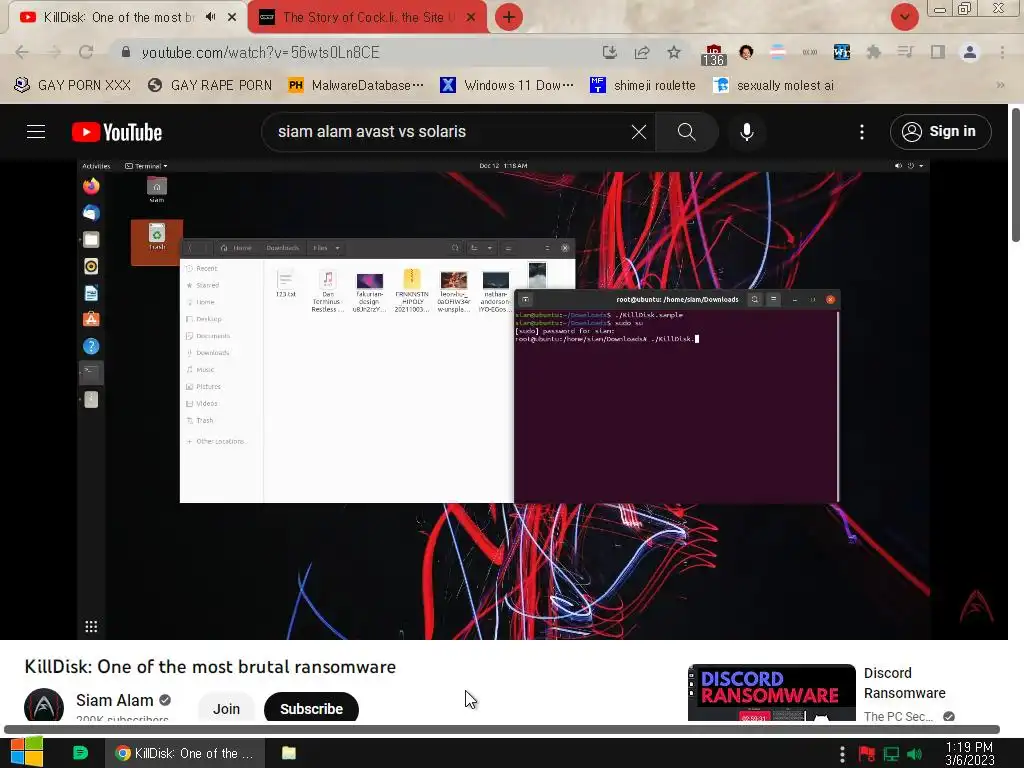Run the search with the magnifier button
Screen dimensions: 1024x768
[x=686, y=132]
